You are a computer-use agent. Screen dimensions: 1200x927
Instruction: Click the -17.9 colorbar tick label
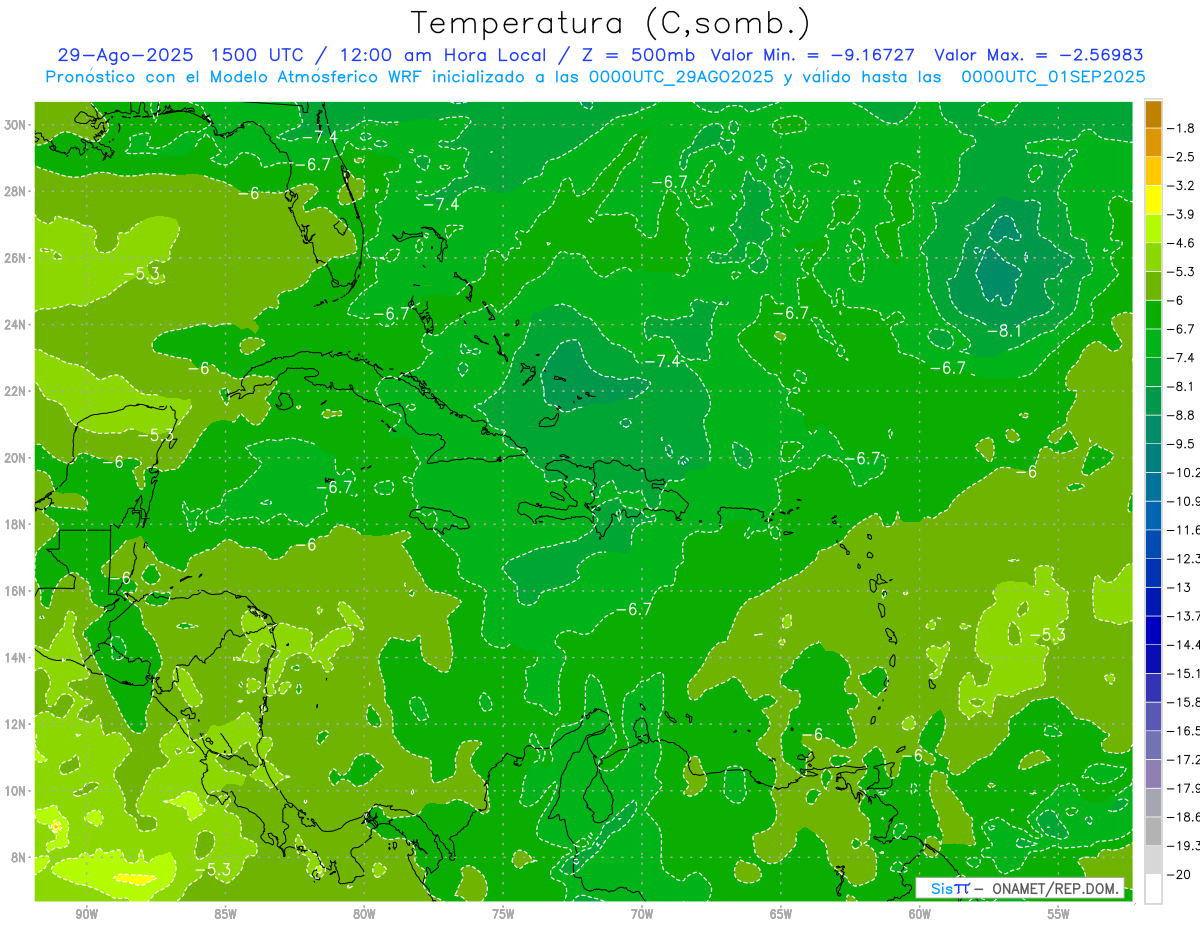[1184, 787]
